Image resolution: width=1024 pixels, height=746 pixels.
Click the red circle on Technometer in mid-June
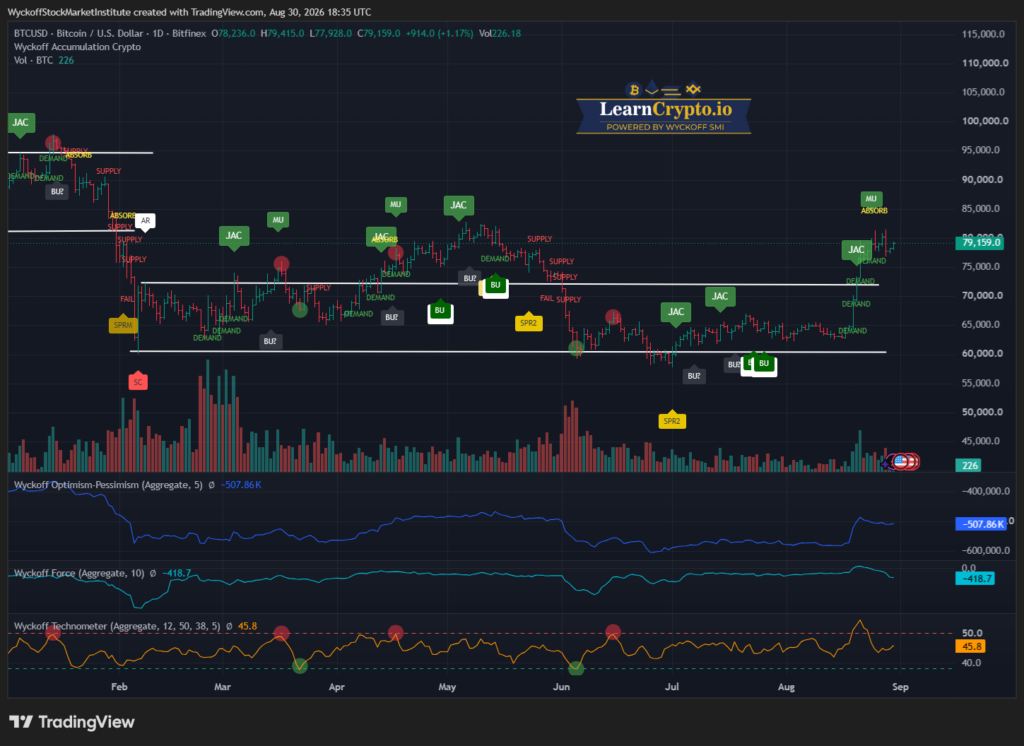click(613, 632)
